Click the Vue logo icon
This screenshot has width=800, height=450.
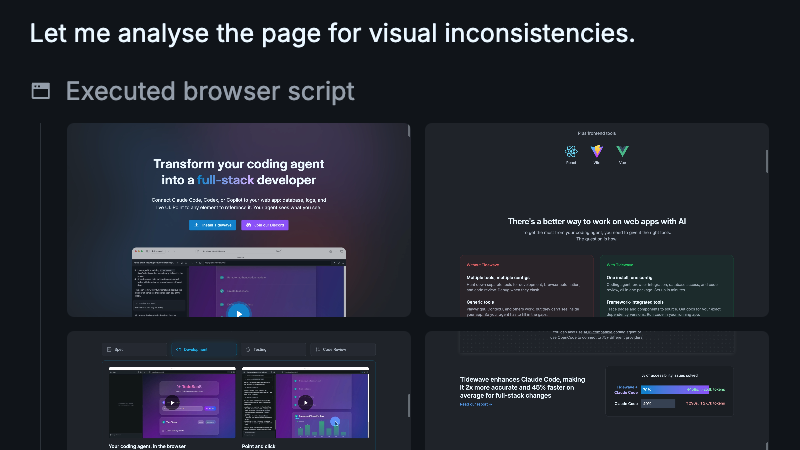pyautogui.click(x=622, y=153)
